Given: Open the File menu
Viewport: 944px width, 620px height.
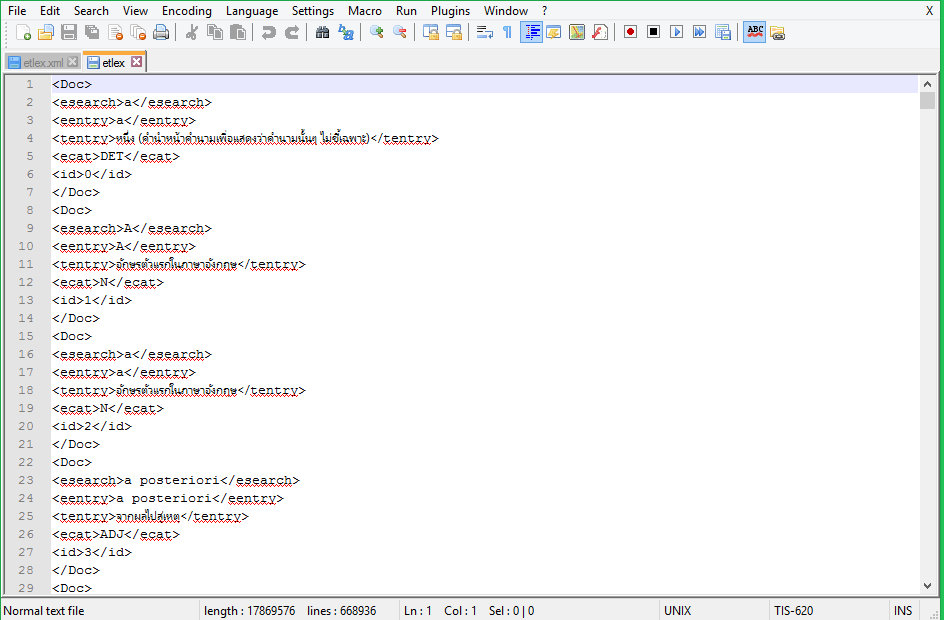Looking at the screenshot, I should 17,11.
